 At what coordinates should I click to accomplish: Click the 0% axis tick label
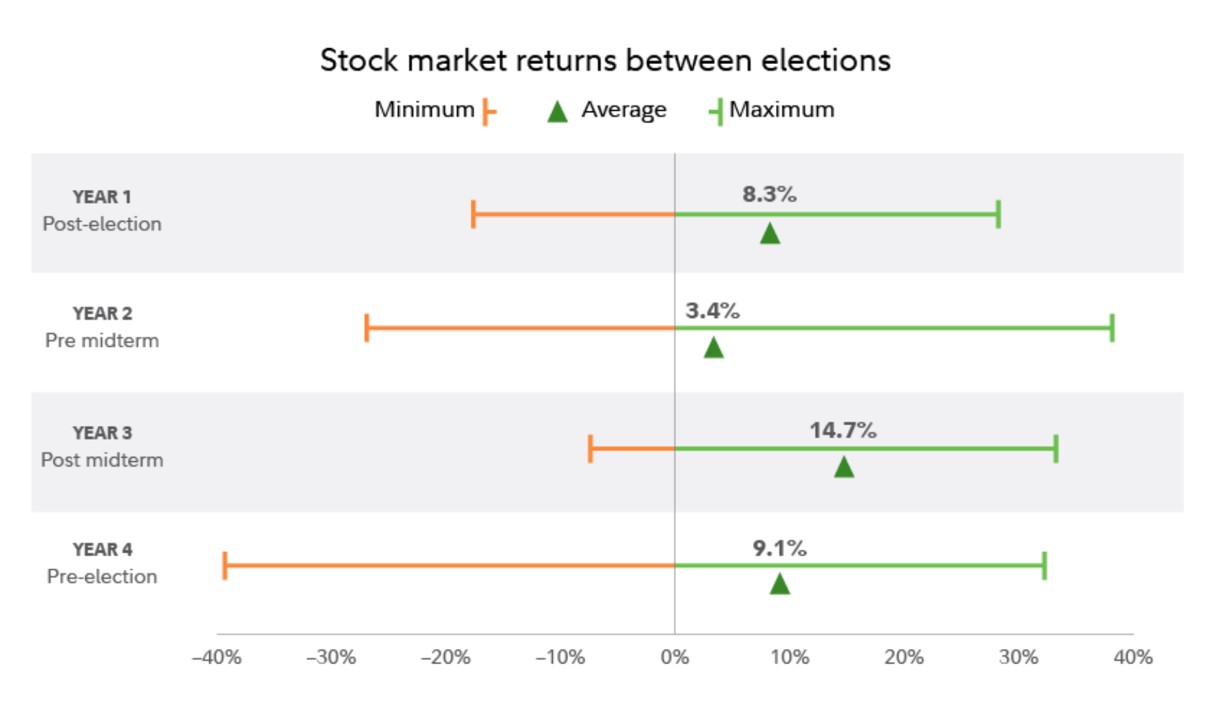point(675,658)
